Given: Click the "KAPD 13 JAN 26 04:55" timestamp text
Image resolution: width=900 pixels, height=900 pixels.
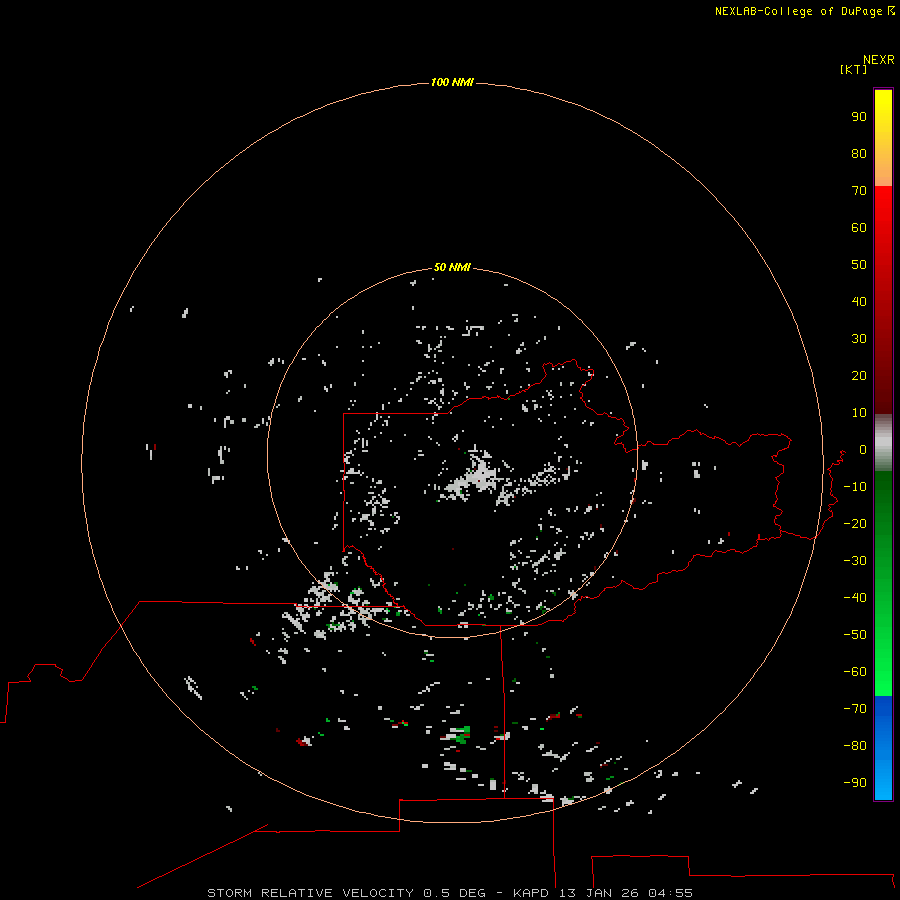Looking at the screenshot, I should click(x=603, y=893).
